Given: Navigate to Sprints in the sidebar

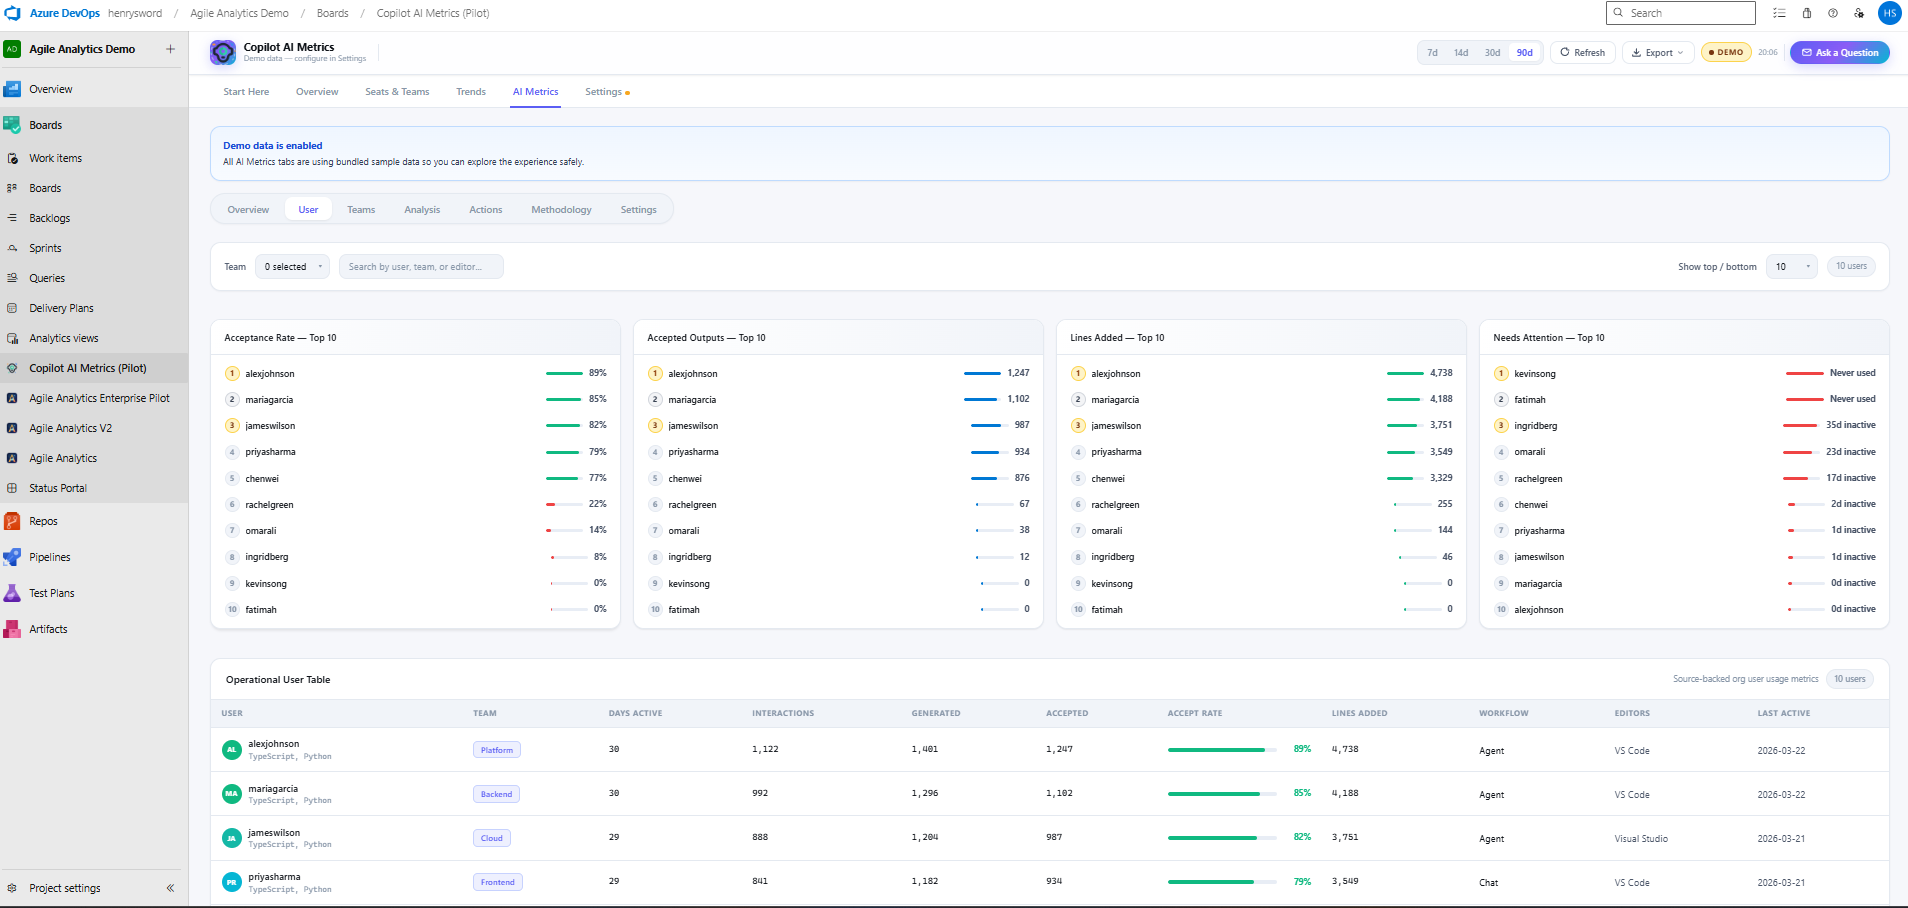Looking at the screenshot, I should pyautogui.click(x=45, y=247).
